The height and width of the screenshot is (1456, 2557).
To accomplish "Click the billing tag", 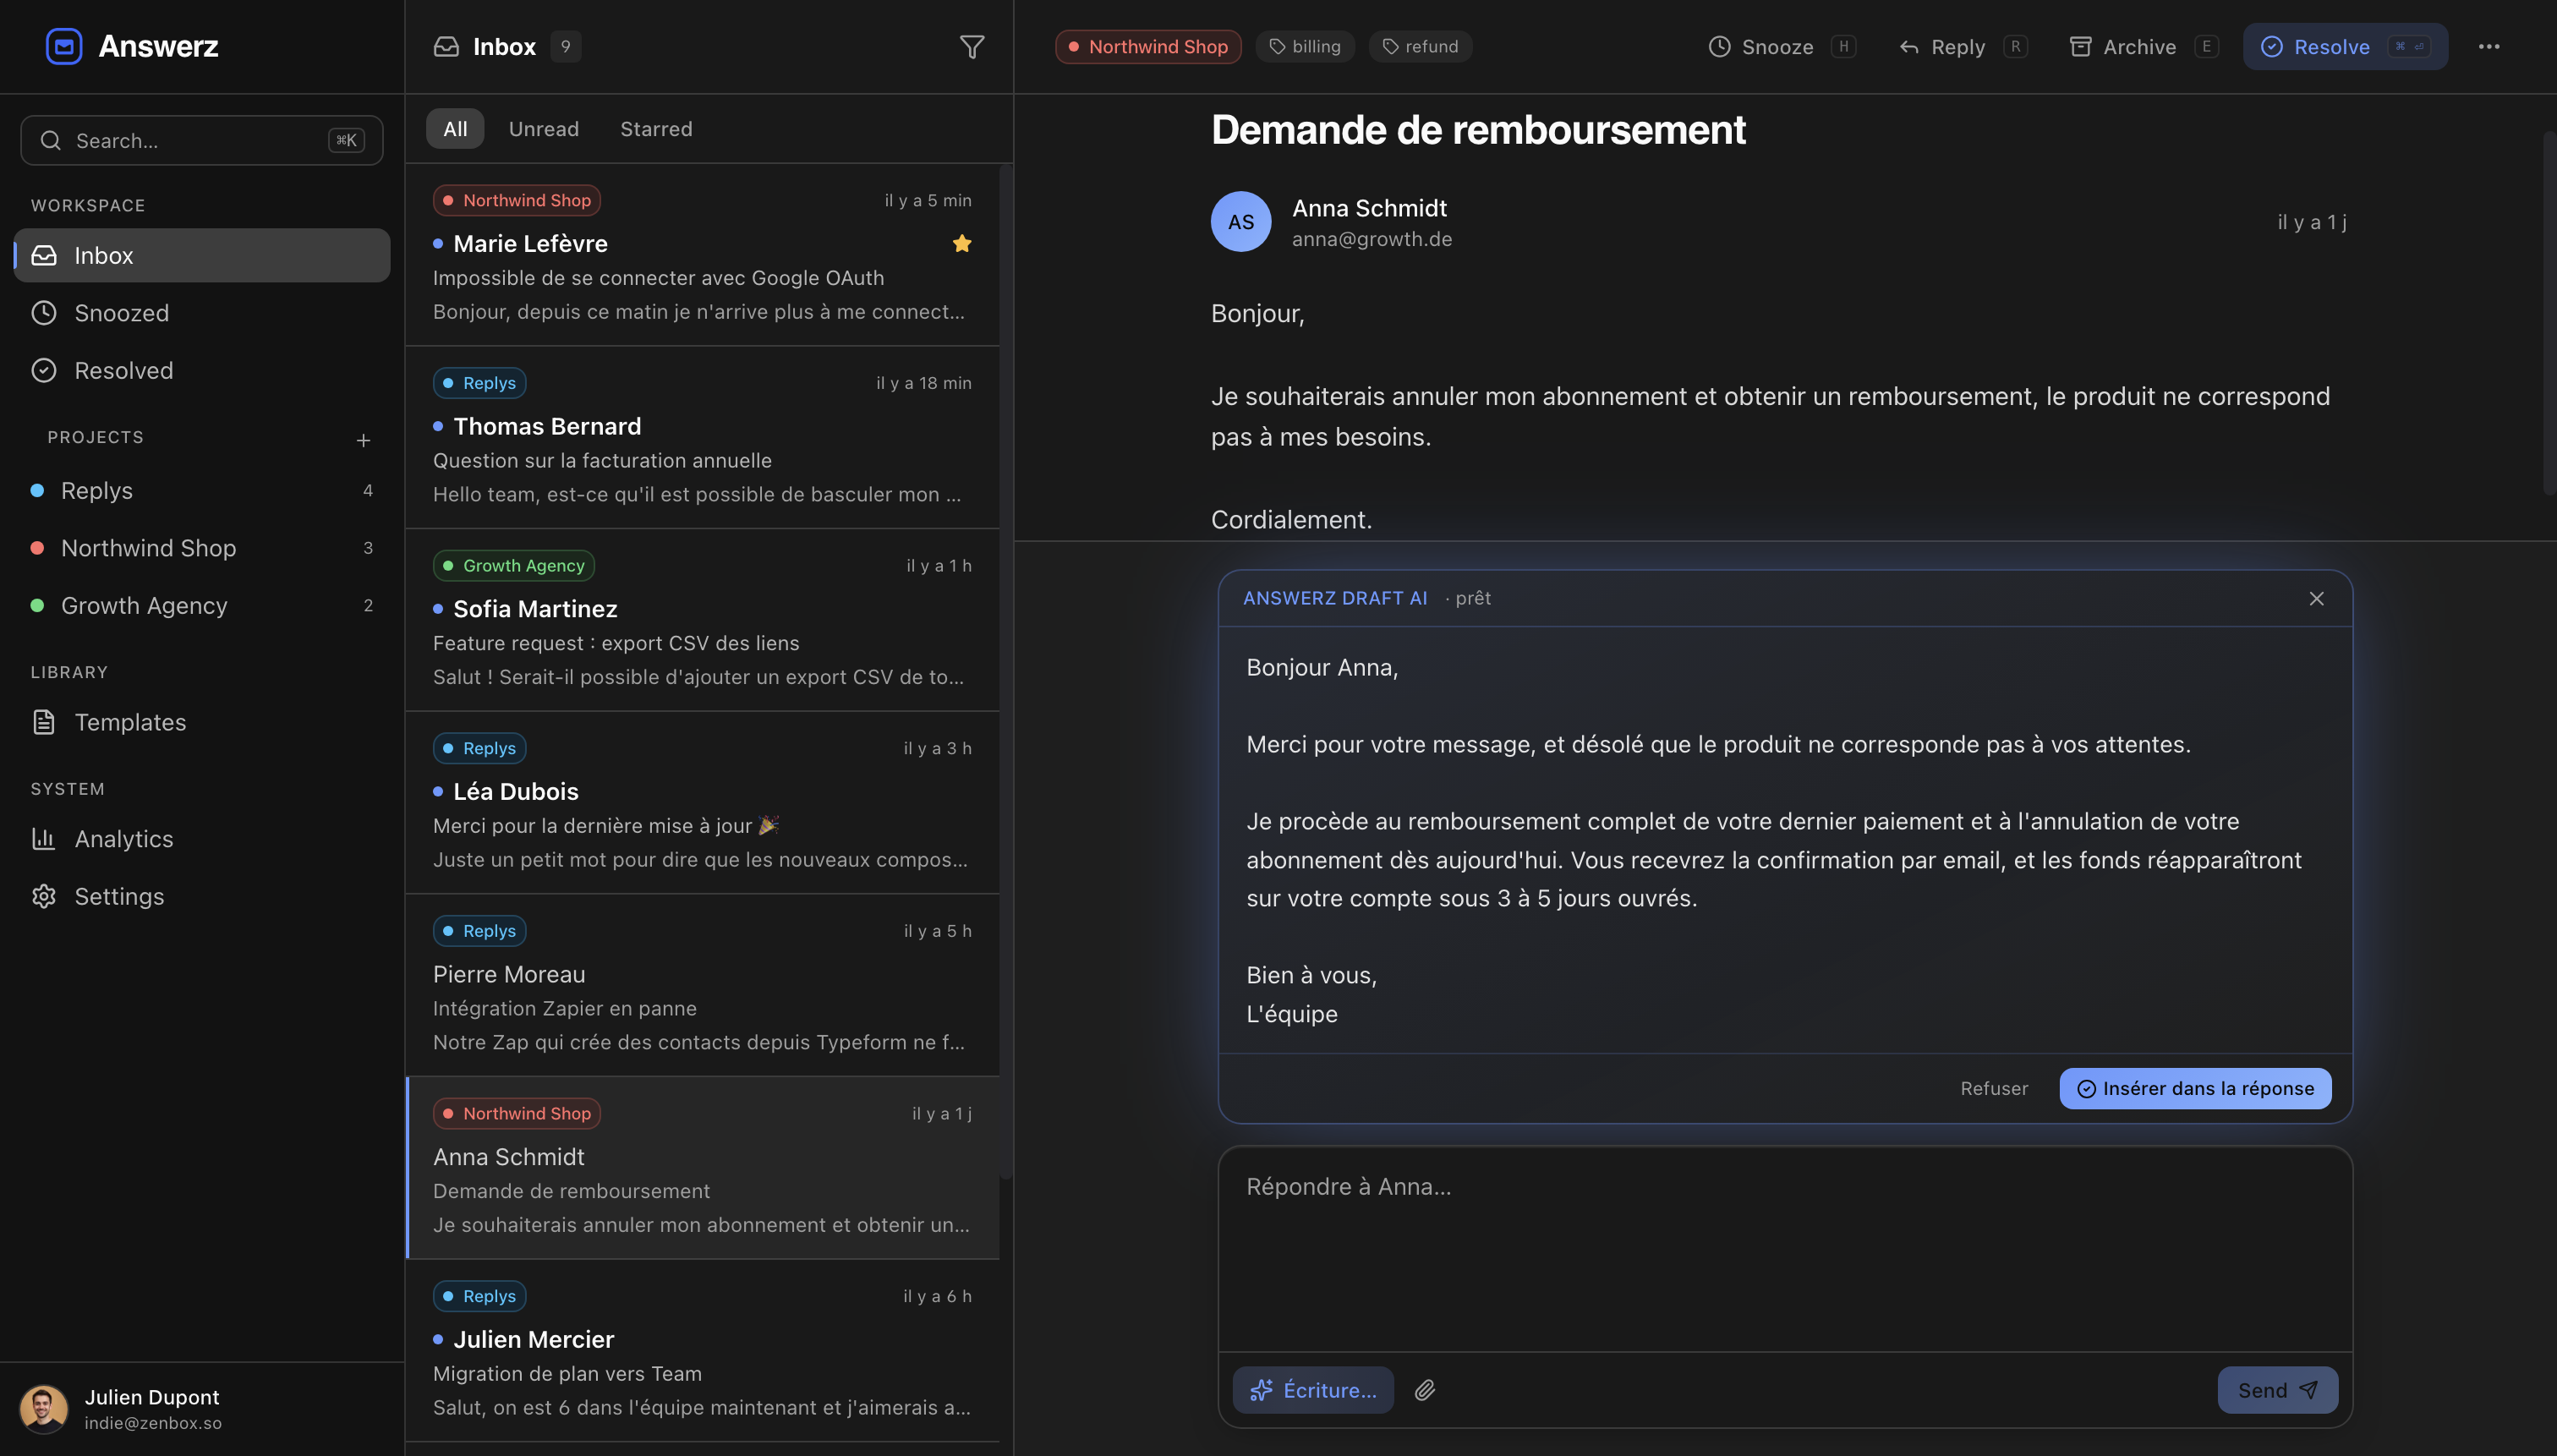I will click(x=1305, y=46).
